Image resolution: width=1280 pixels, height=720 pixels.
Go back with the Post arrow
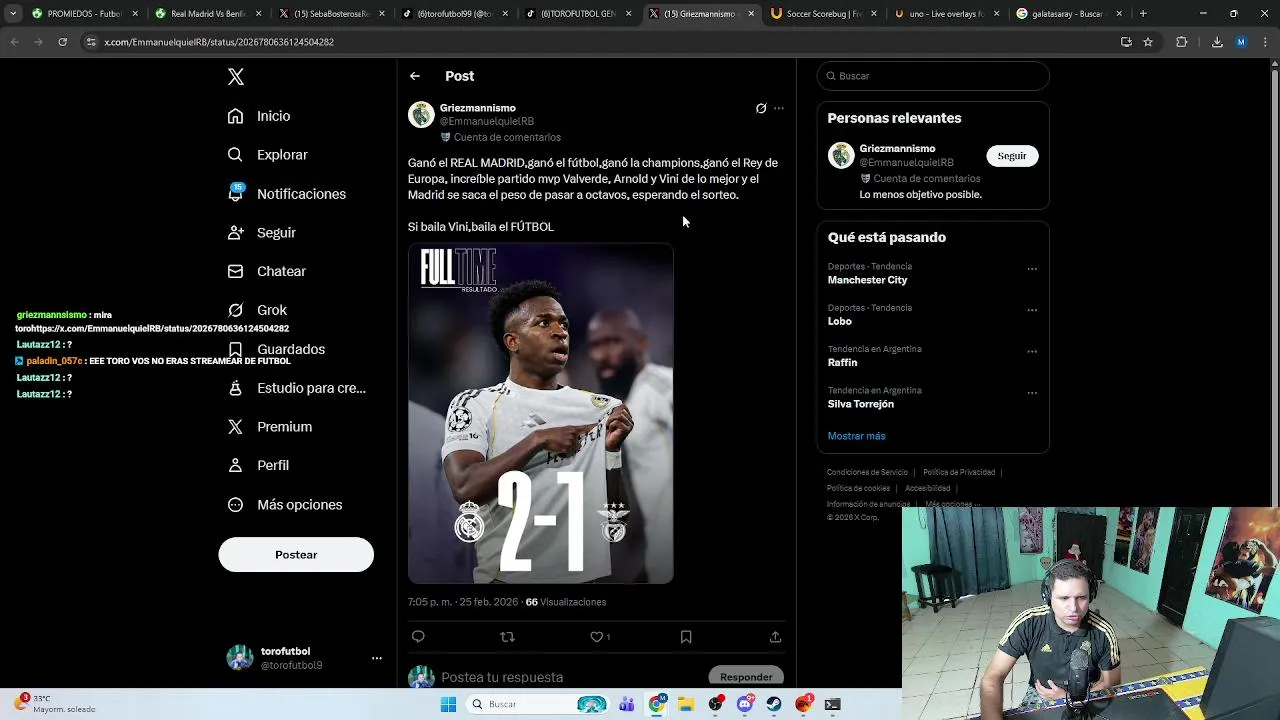pyautogui.click(x=414, y=76)
